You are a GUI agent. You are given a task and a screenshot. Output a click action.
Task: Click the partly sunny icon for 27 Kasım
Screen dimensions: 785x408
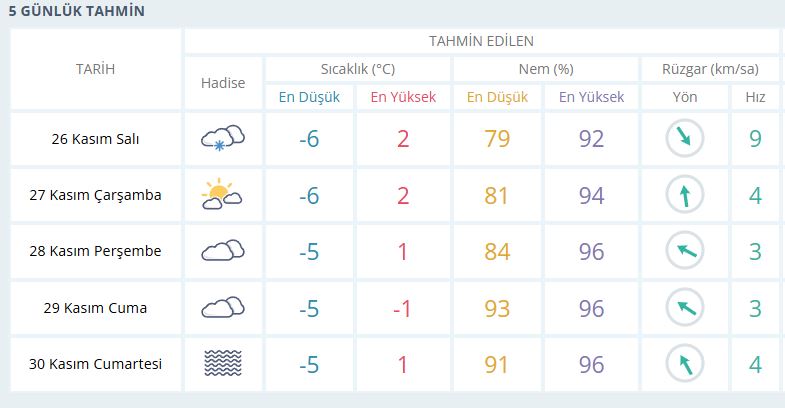coord(222,194)
